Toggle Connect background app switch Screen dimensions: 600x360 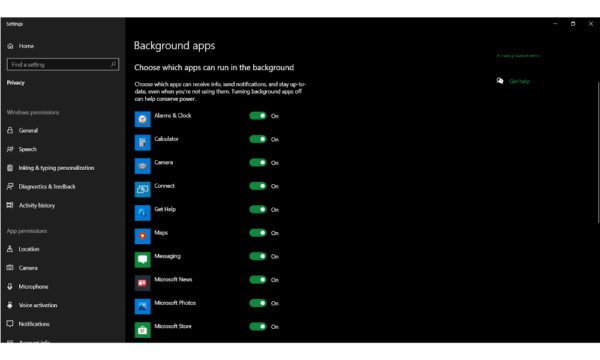(x=258, y=186)
